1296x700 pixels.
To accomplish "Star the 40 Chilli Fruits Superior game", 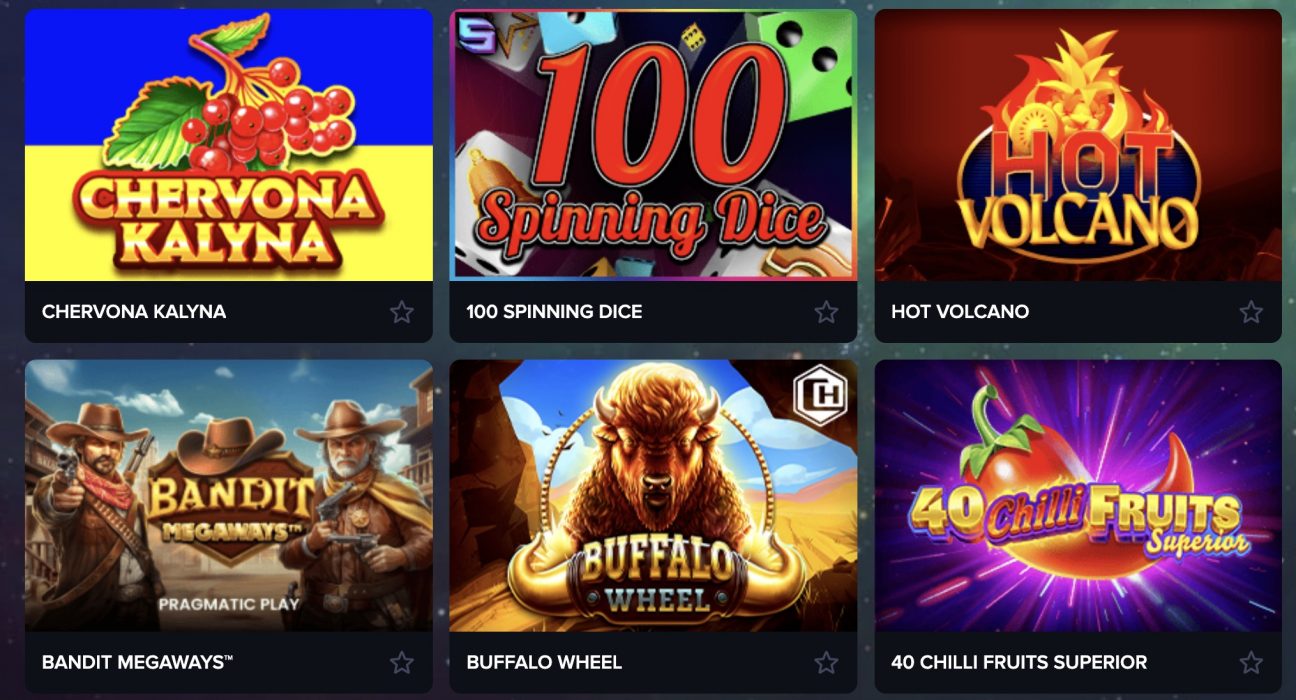I will [x=1251, y=662].
